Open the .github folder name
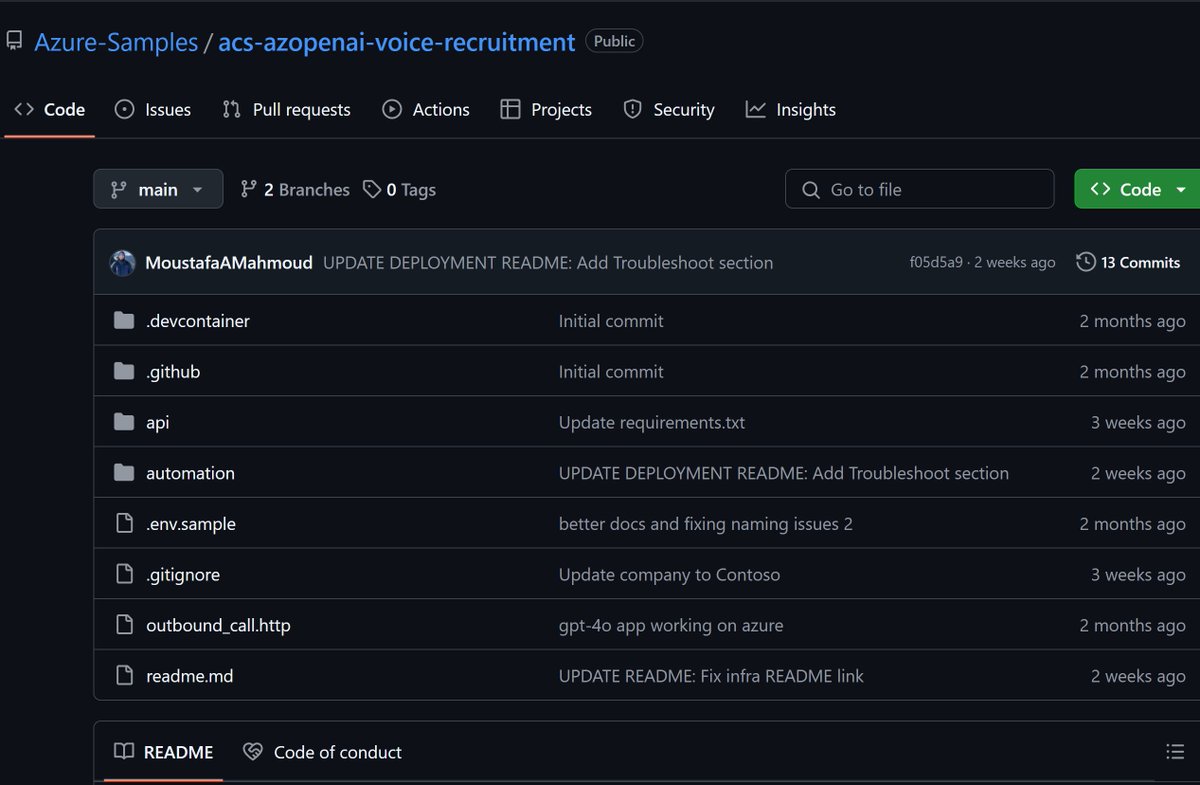 [x=173, y=371]
